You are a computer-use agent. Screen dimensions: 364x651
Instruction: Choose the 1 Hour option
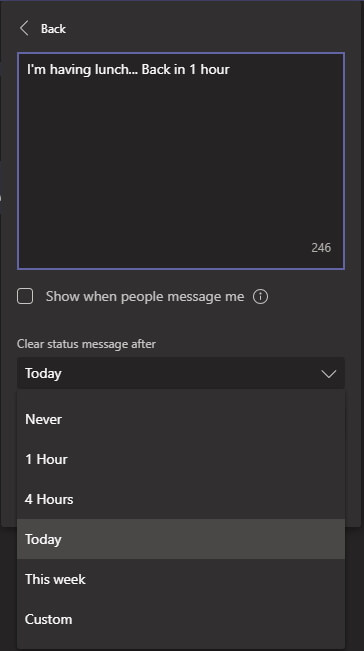[181, 459]
